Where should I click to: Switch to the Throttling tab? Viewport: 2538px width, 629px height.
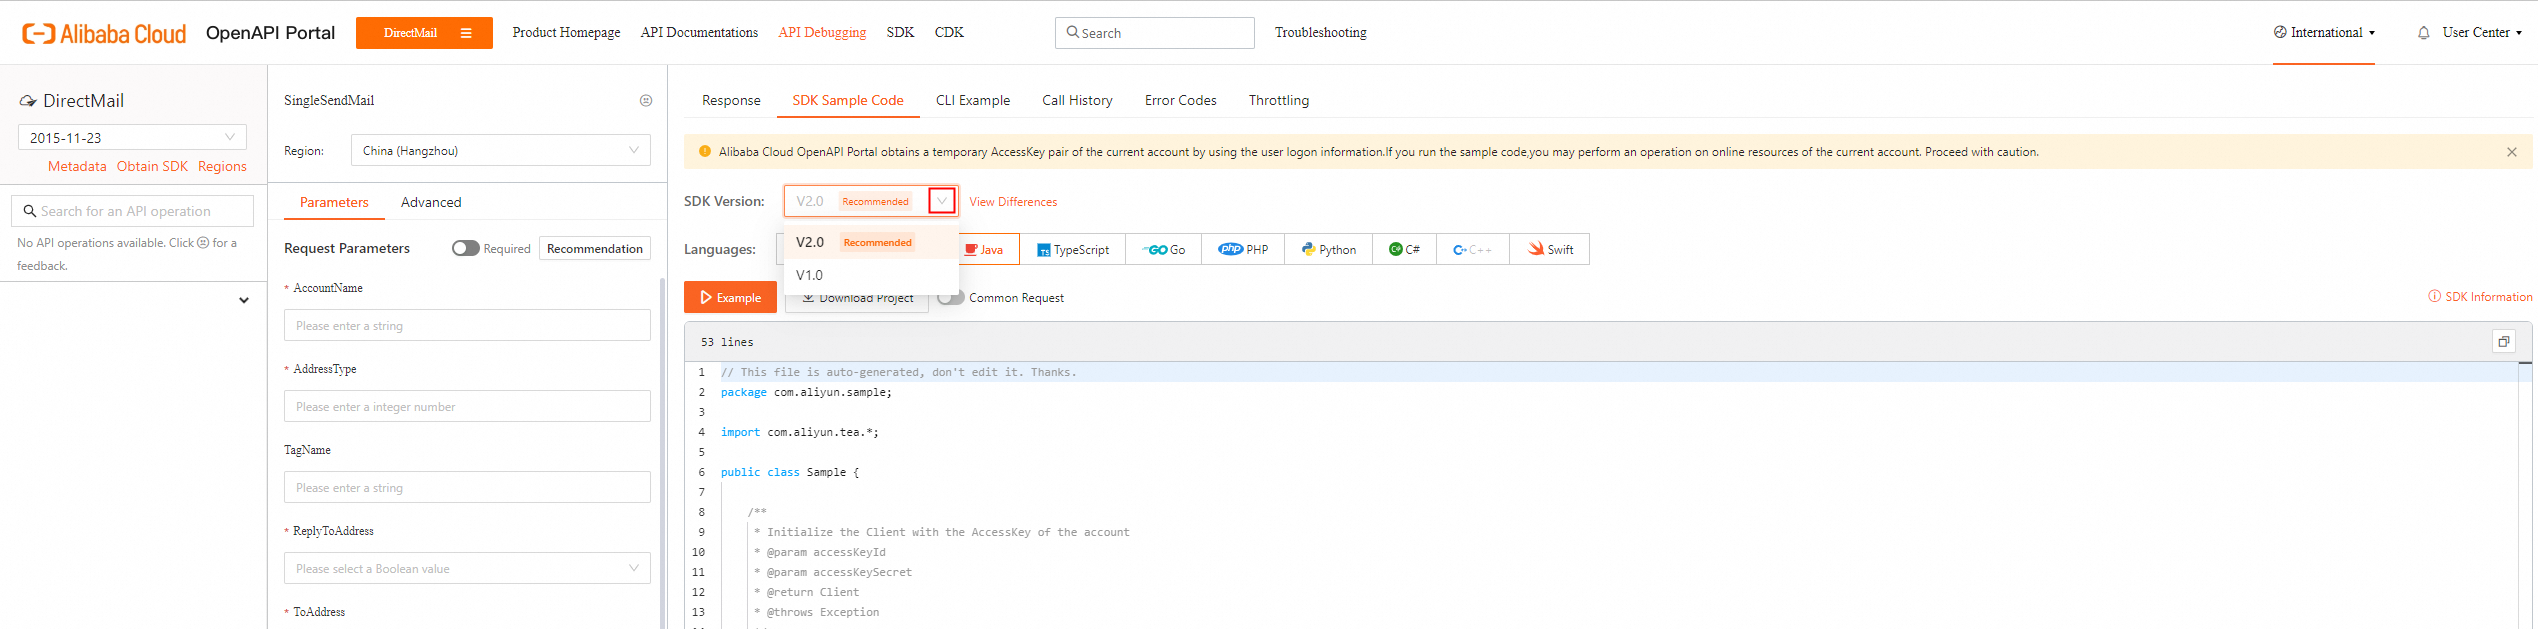coord(1278,101)
